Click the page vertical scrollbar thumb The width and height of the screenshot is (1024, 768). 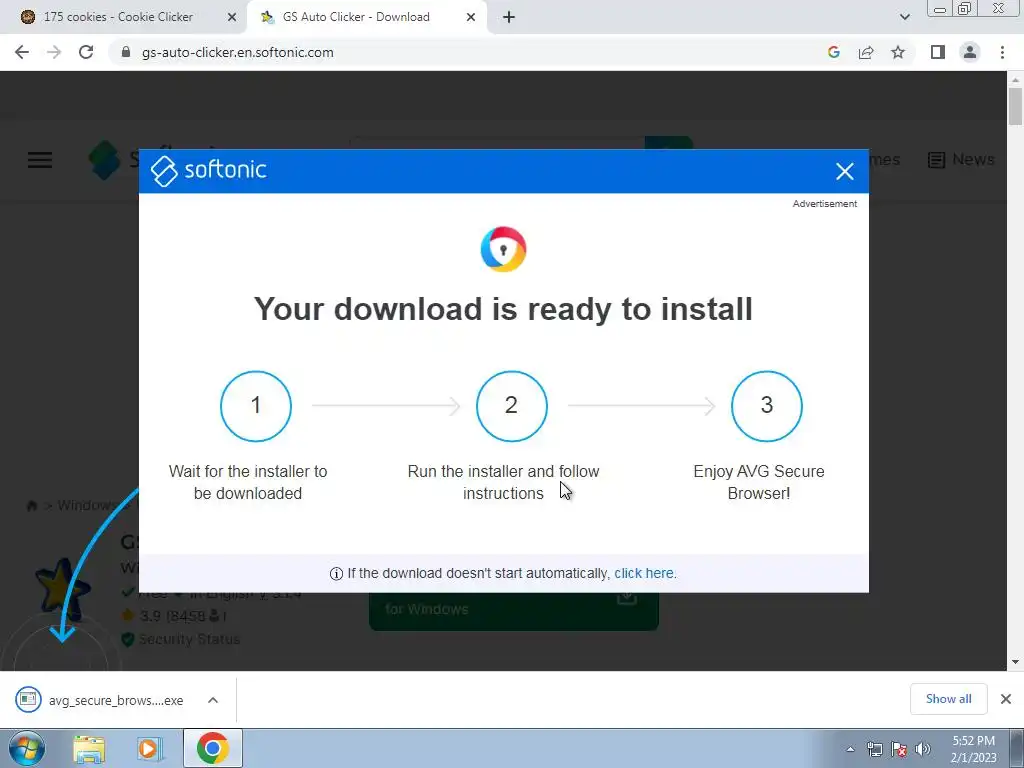pos(1015,106)
